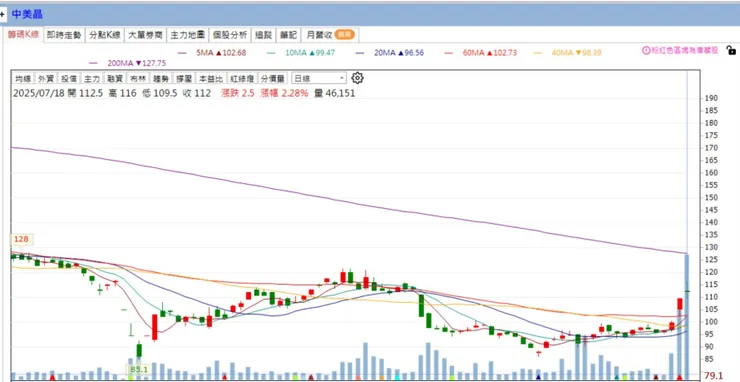The width and height of the screenshot is (740, 382).
Task: Select the 籌碼K線 tab
Action: pyautogui.click(x=24, y=34)
